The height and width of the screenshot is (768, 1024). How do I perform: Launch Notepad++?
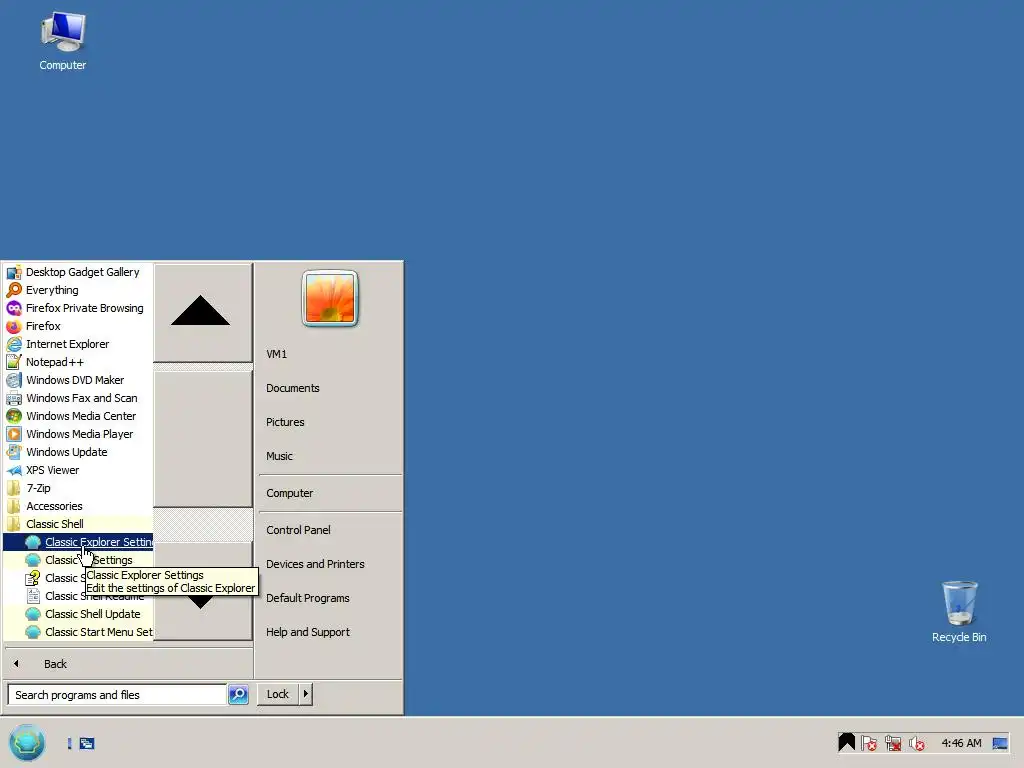[x=78, y=362]
